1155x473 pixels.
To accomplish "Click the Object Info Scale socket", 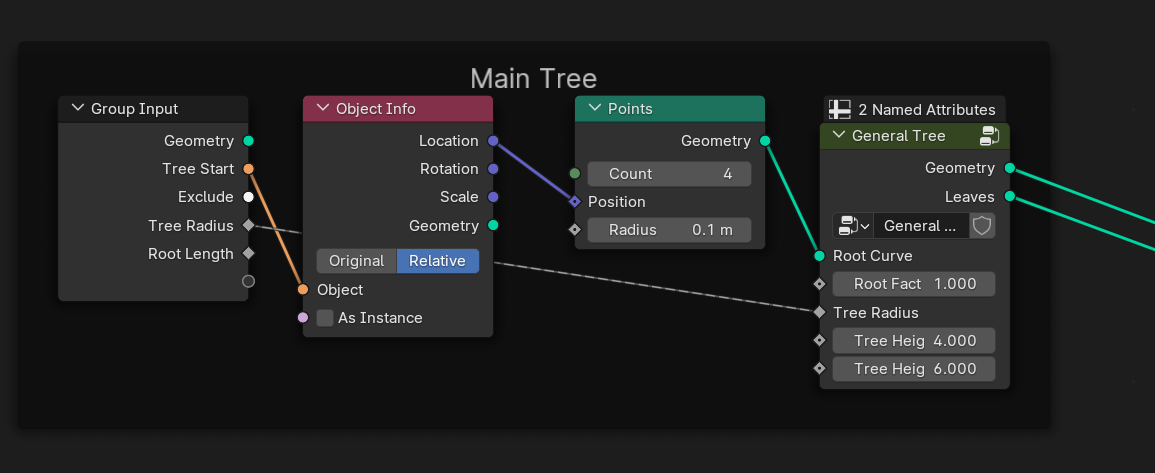I will [493, 197].
